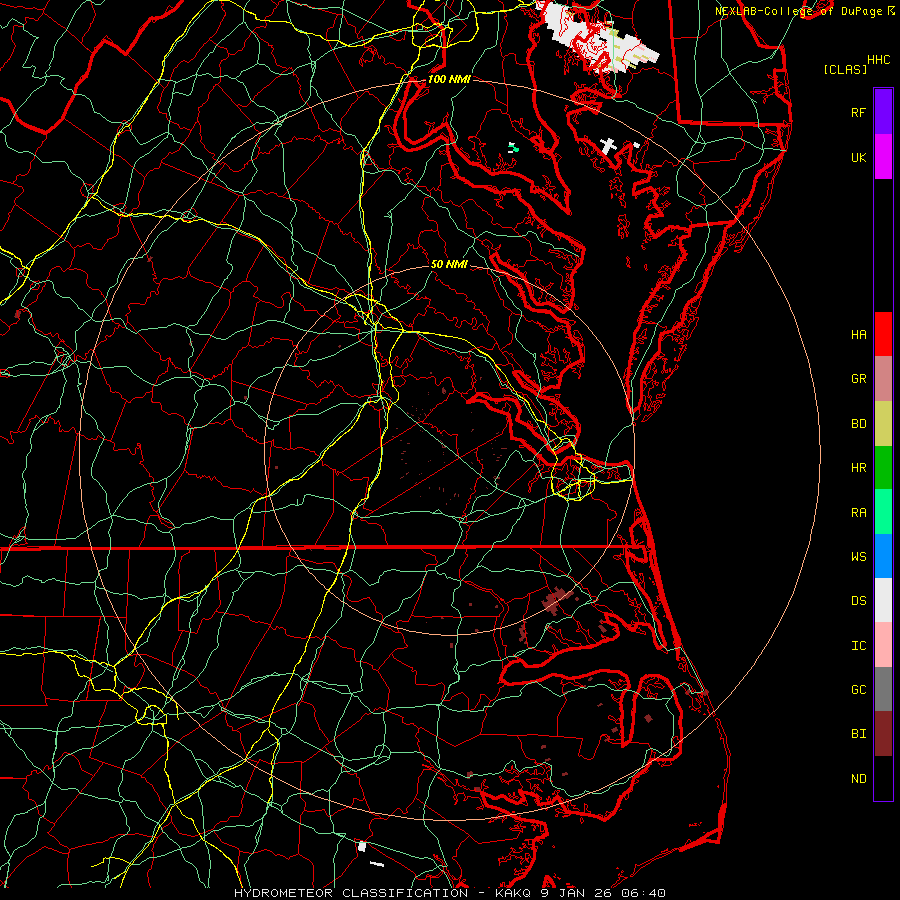900x900 pixels.
Task: Click the HA legend label
Action: (x=858, y=334)
